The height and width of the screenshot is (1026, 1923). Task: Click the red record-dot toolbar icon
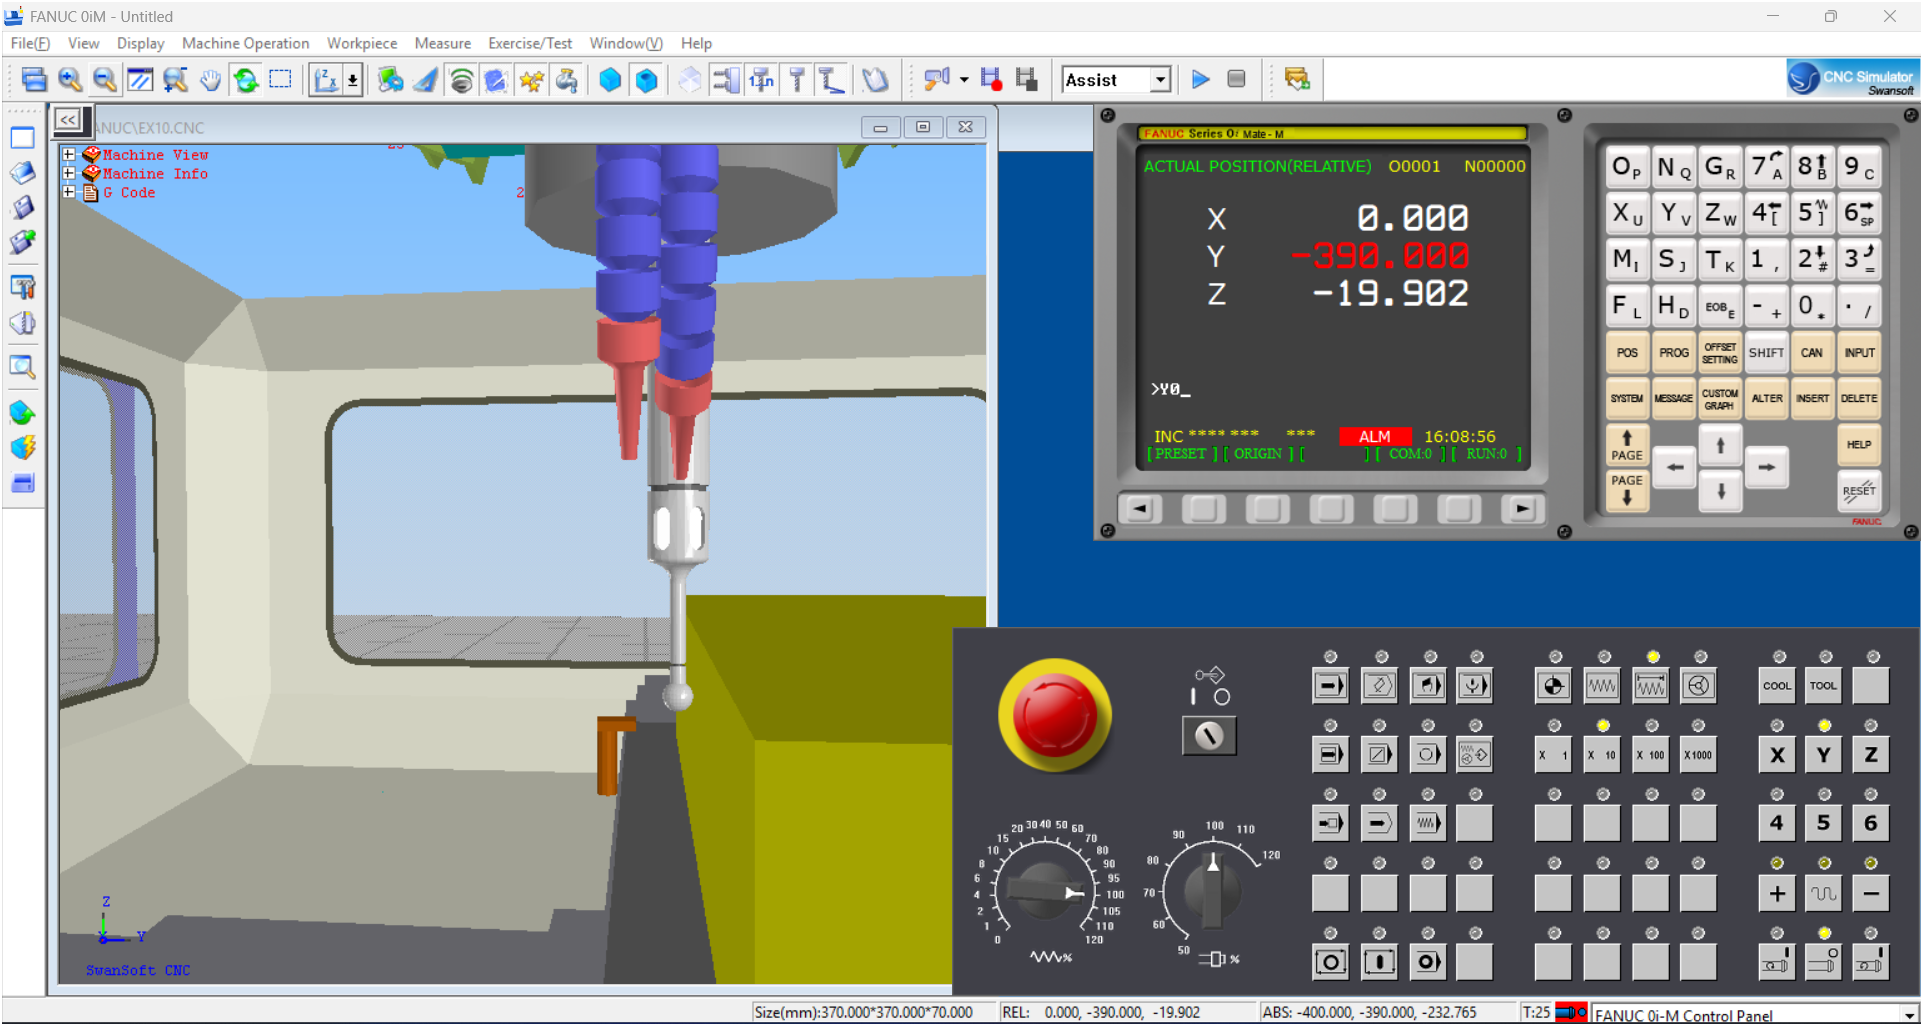pos(991,80)
